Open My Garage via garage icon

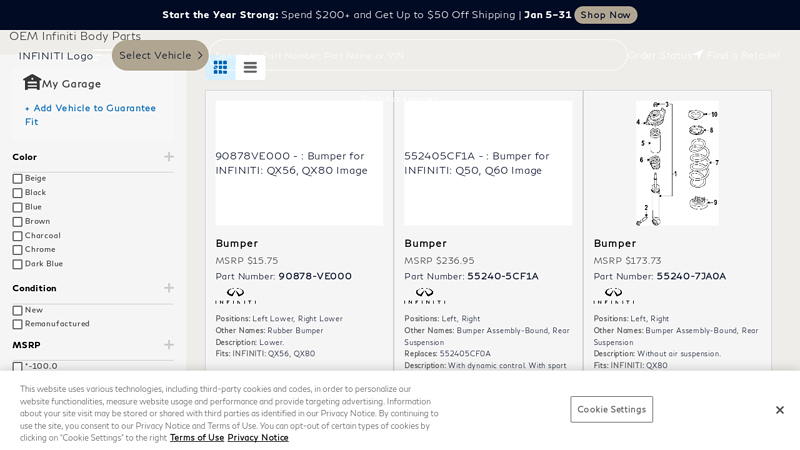(x=32, y=83)
